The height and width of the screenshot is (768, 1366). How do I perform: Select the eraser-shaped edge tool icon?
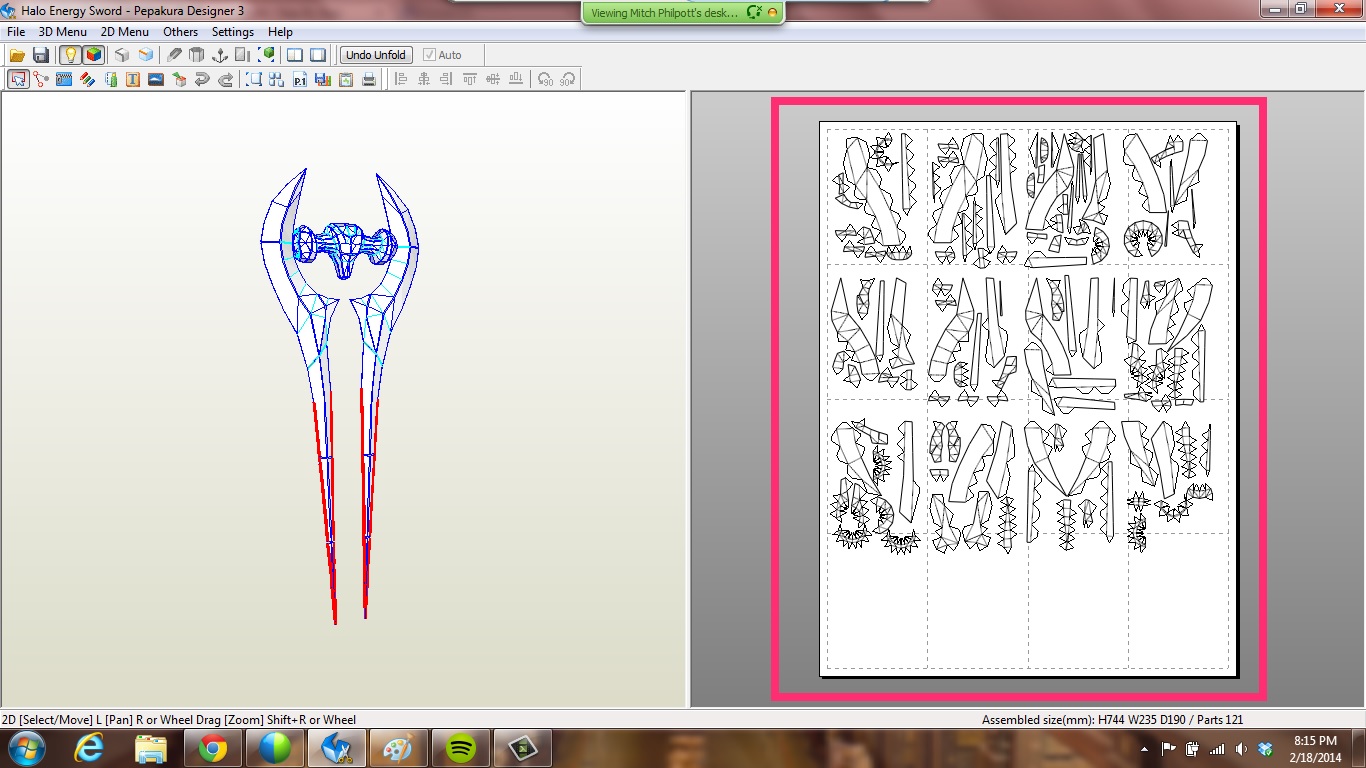(174, 55)
